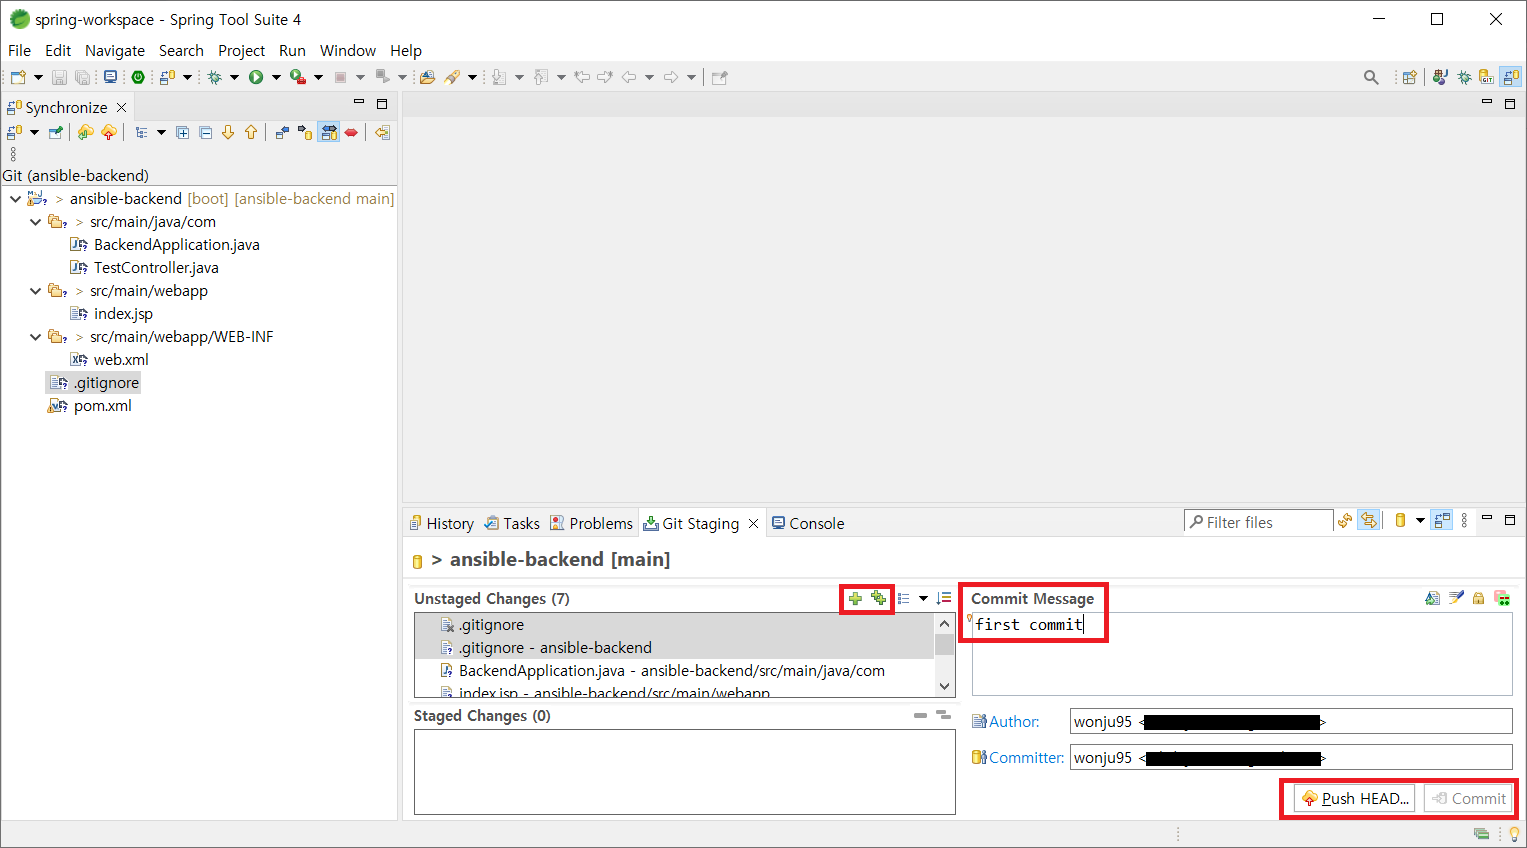
Task: Close the Synchronize view tab
Action: click(121, 107)
